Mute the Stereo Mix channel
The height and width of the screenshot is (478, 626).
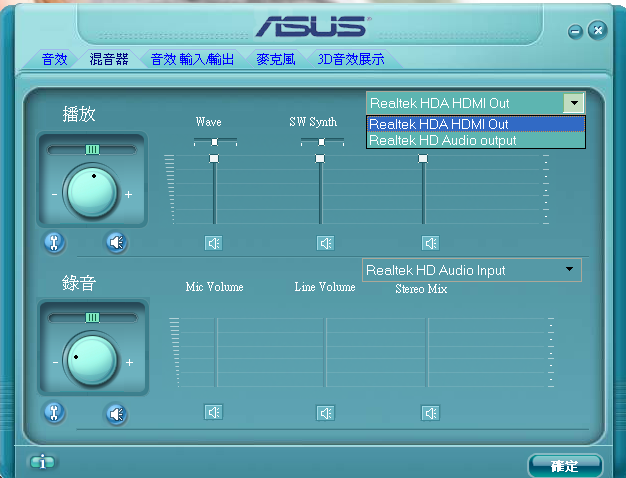430,413
